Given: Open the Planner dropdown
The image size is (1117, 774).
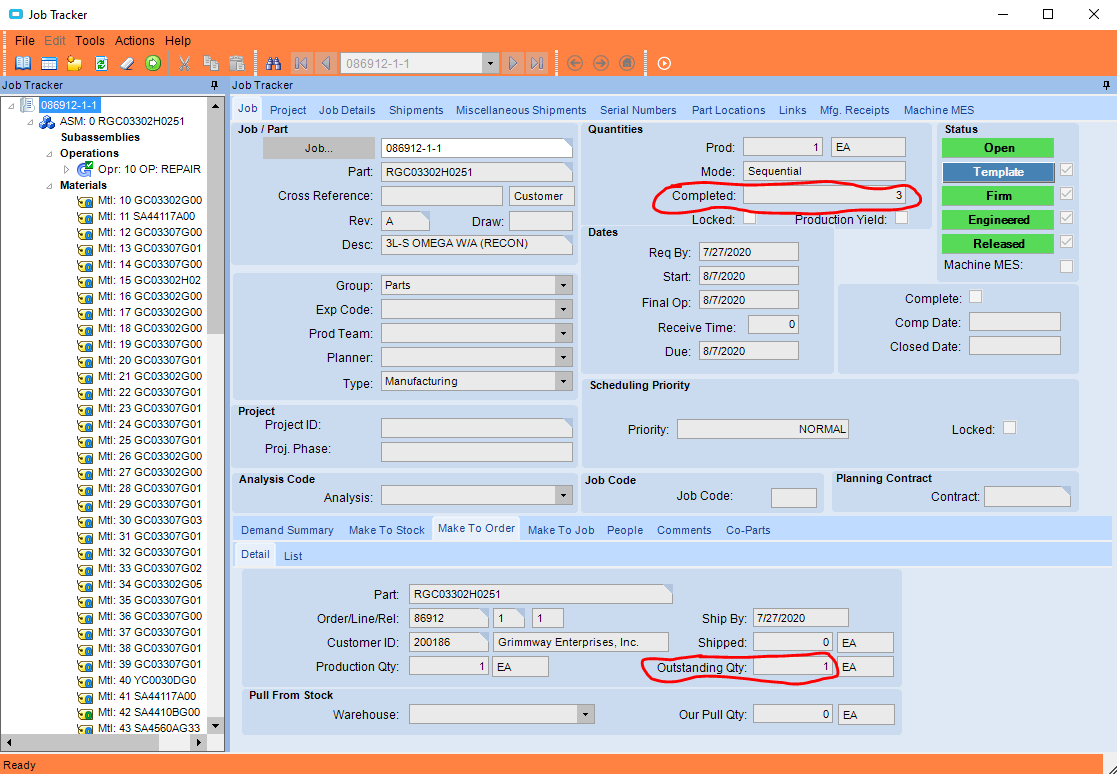Looking at the screenshot, I should click(x=563, y=357).
